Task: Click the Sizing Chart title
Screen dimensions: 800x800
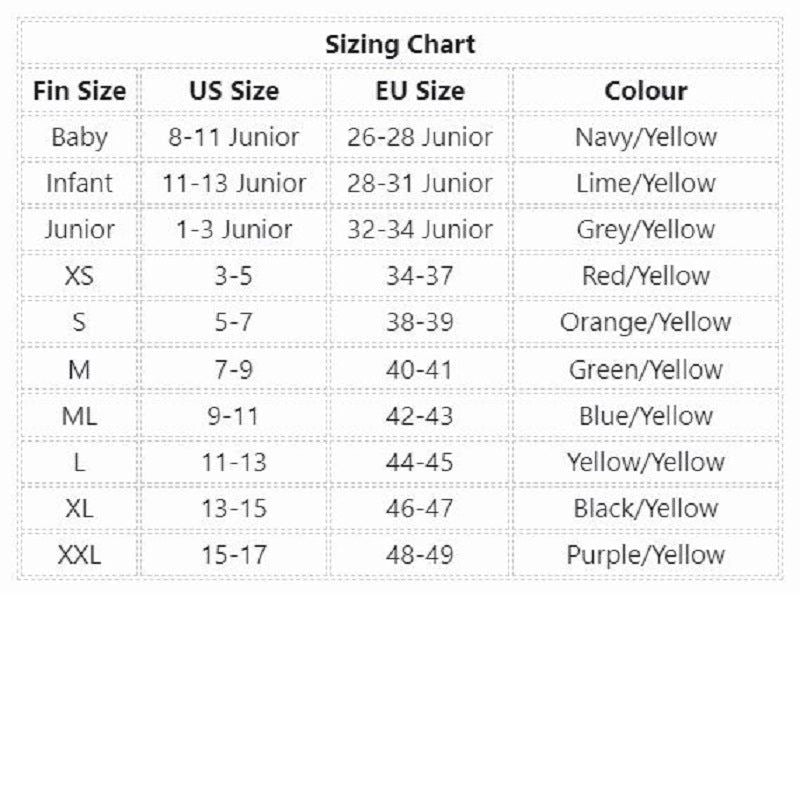Action: (400, 45)
